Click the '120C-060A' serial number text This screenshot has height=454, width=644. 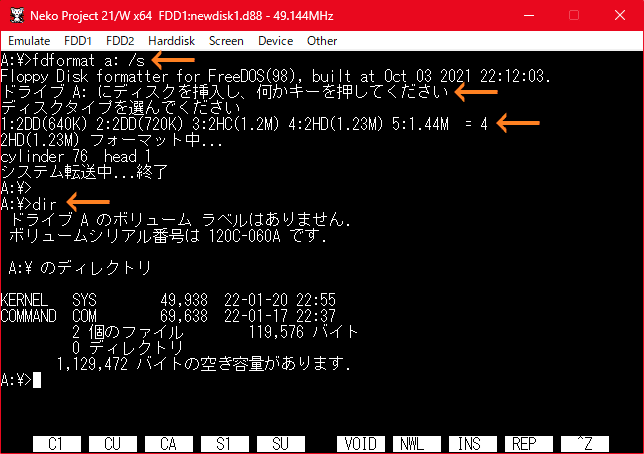click(245, 236)
